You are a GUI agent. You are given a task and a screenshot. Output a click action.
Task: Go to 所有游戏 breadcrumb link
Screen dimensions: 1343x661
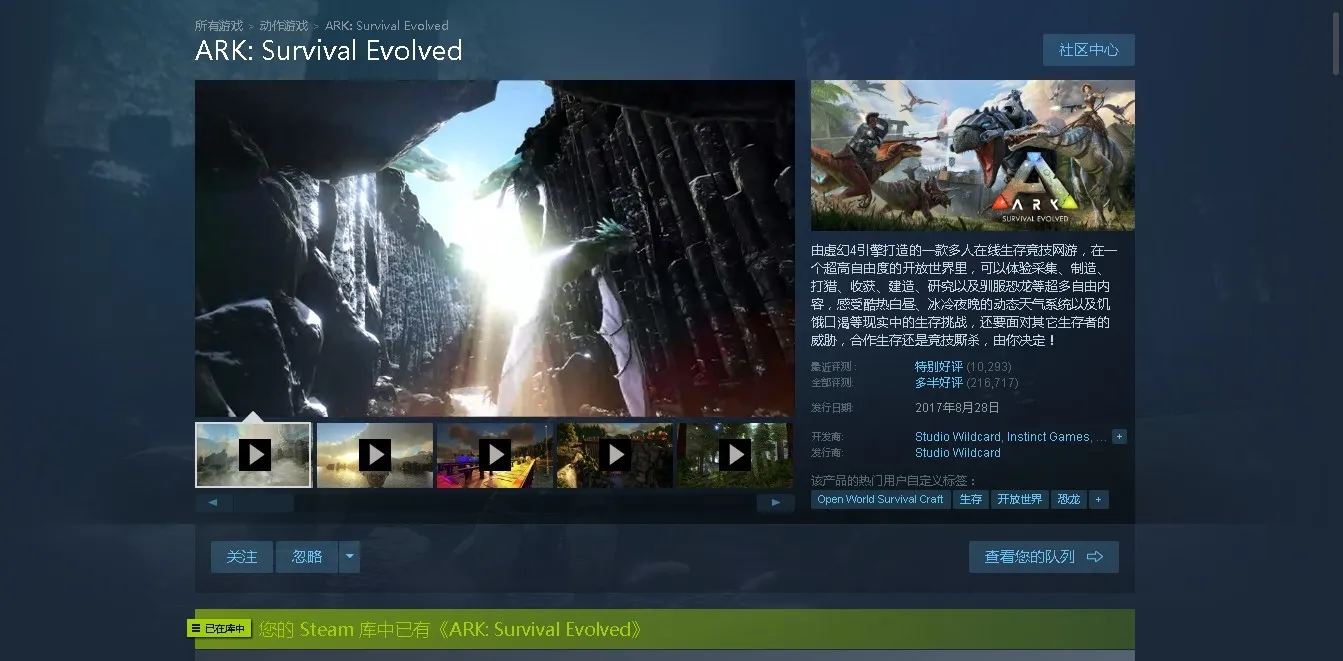point(219,26)
